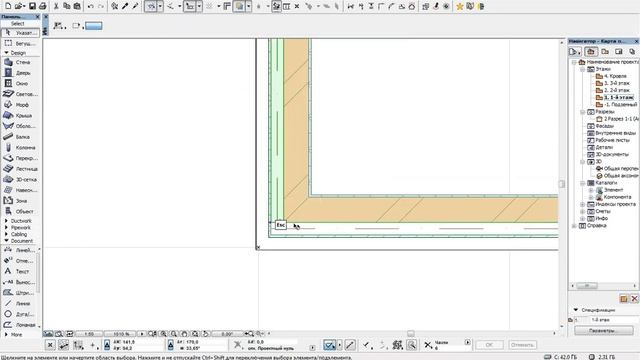Collapse the Этажи node in Navigator
Screen dimensions: 640x360
coord(582,69)
